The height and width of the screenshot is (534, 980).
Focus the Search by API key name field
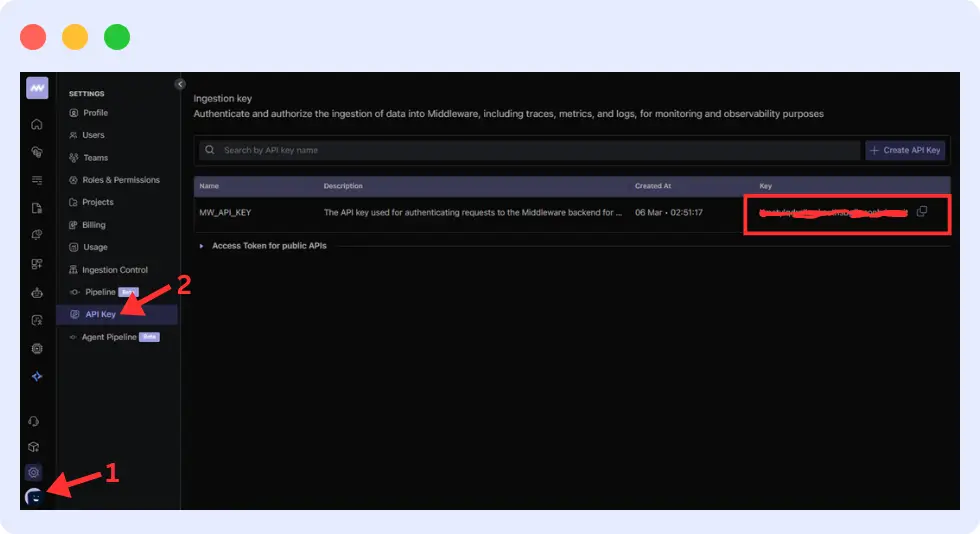click(529, 150)
